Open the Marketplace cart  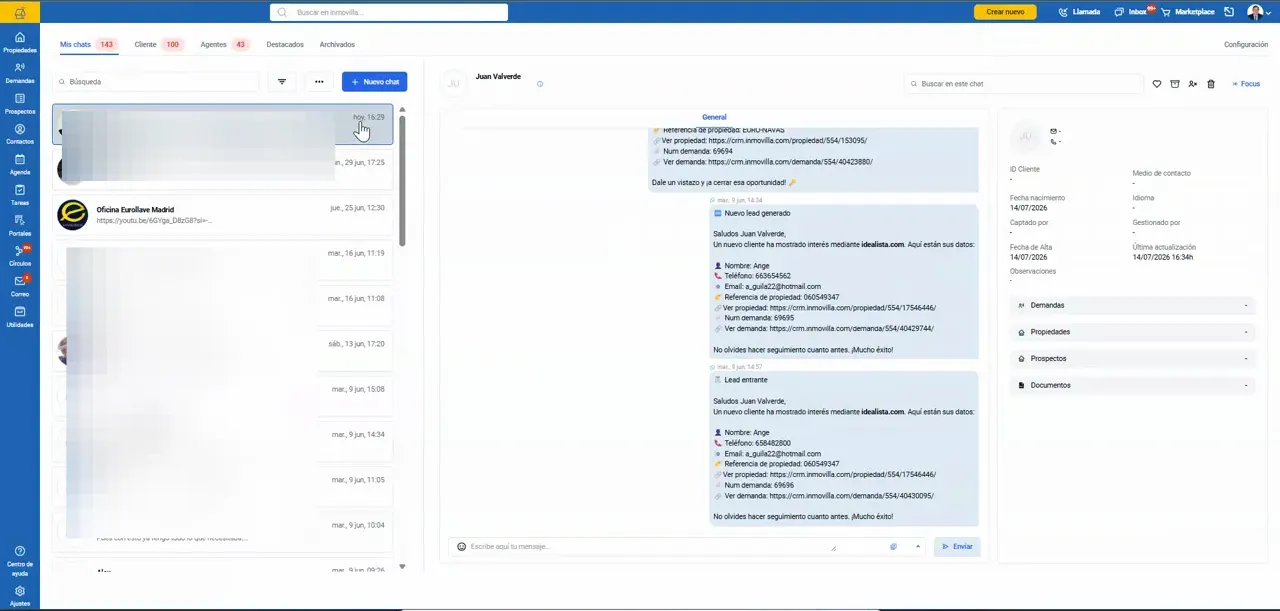pos(1187,12)
